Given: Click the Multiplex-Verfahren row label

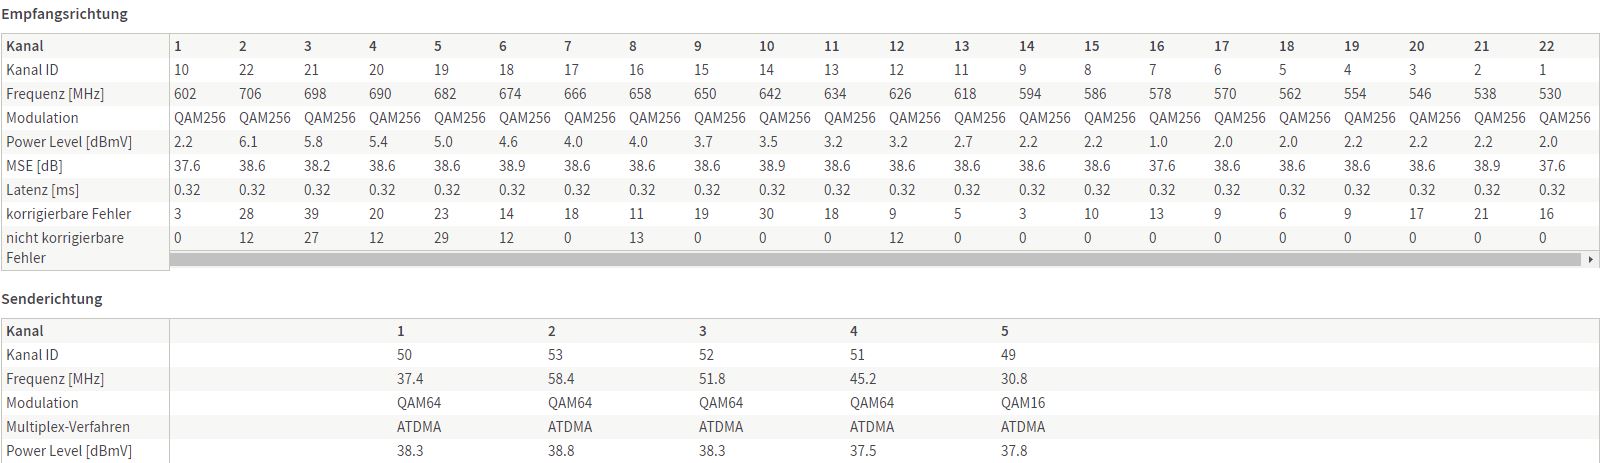Looking at the screenshot, I should pyautogui.click(x=68, y=427).
